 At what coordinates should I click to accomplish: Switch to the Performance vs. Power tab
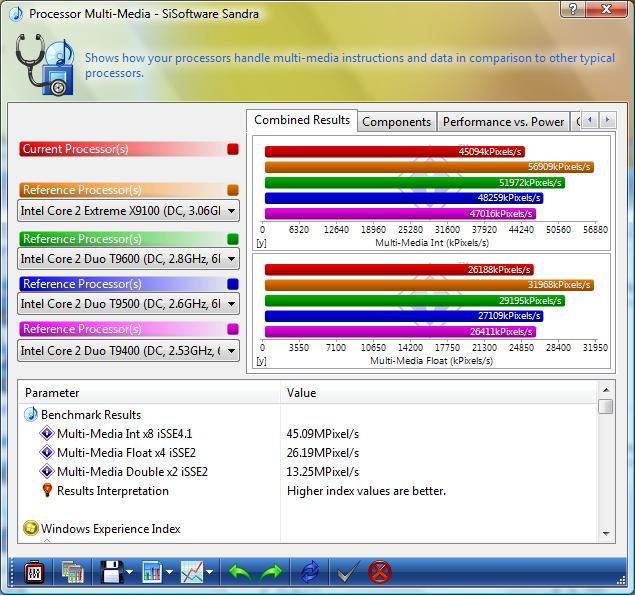503,121
